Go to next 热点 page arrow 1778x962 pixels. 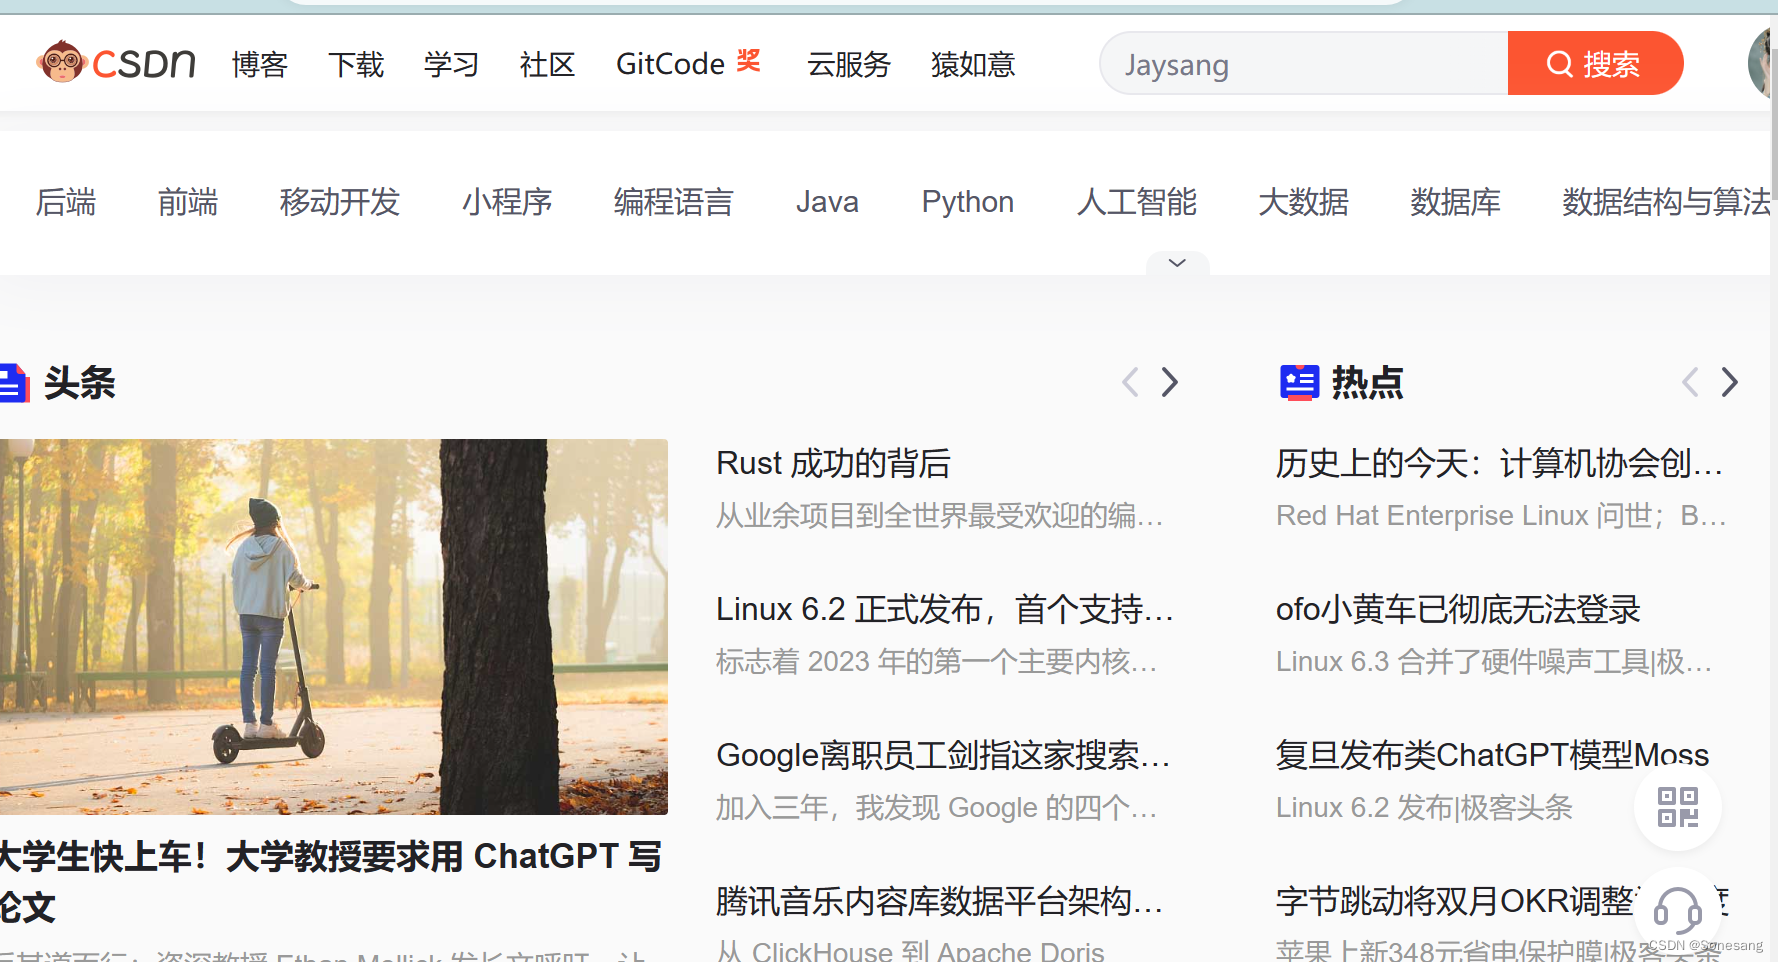1729,382
